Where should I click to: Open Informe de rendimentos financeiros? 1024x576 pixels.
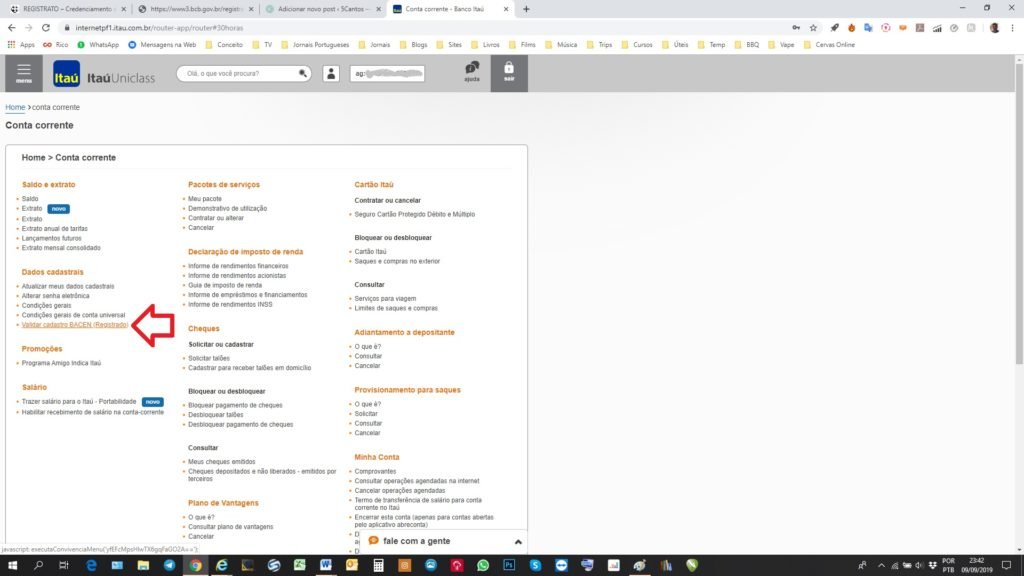tap(238, 266)
